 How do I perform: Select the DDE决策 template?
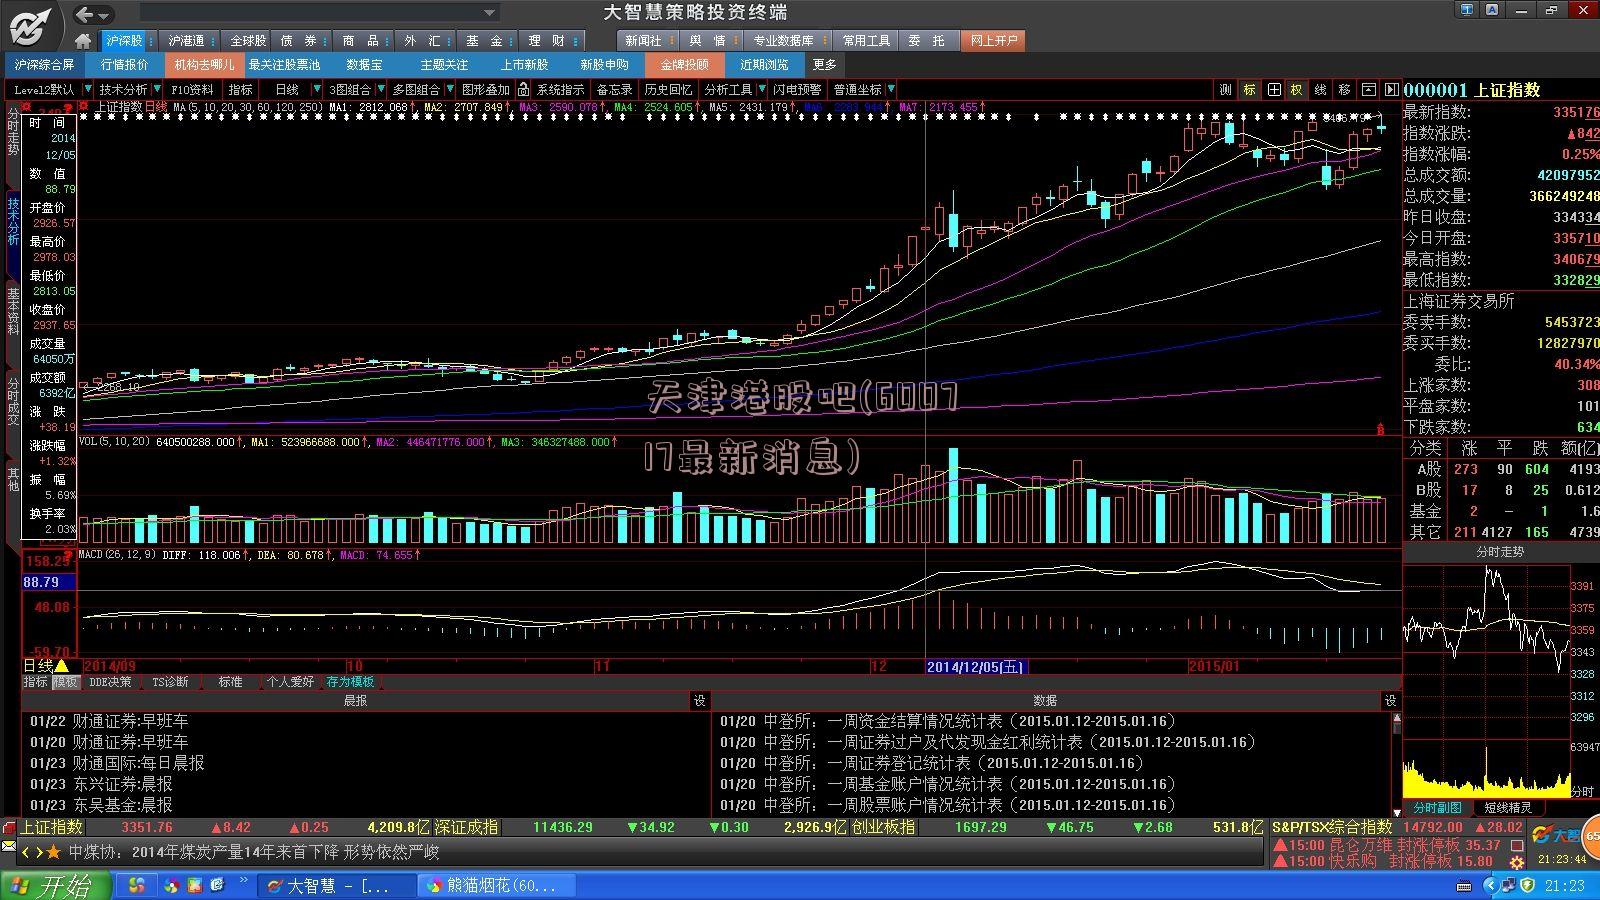pyautogui.click(x=110, y=682)
